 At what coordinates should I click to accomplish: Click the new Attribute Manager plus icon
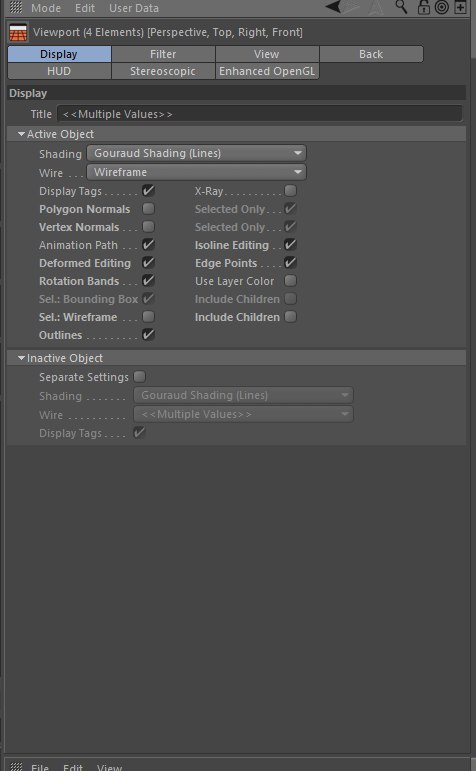[x=460, y=7]
